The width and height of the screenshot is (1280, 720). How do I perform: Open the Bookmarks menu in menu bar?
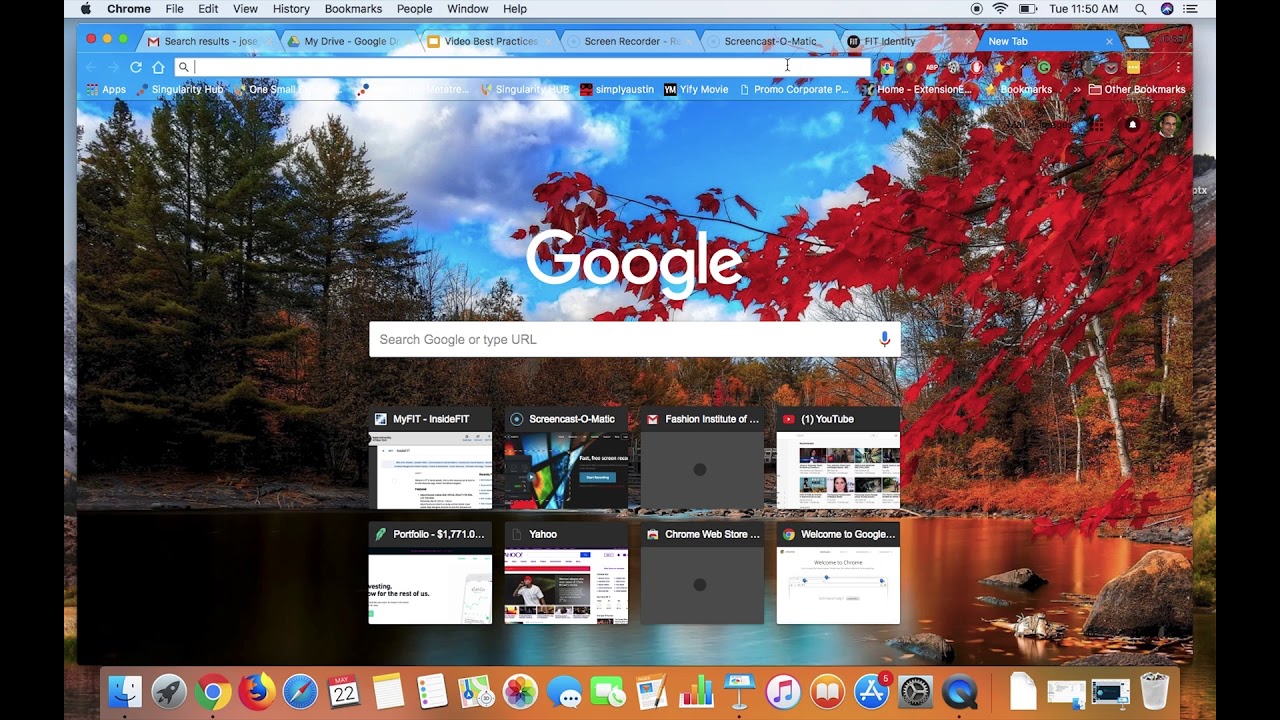(353, 9)
